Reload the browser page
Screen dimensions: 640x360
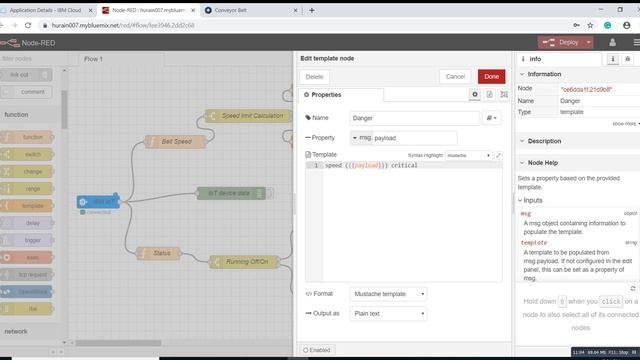pyautogui.click(x=28, y=25)
